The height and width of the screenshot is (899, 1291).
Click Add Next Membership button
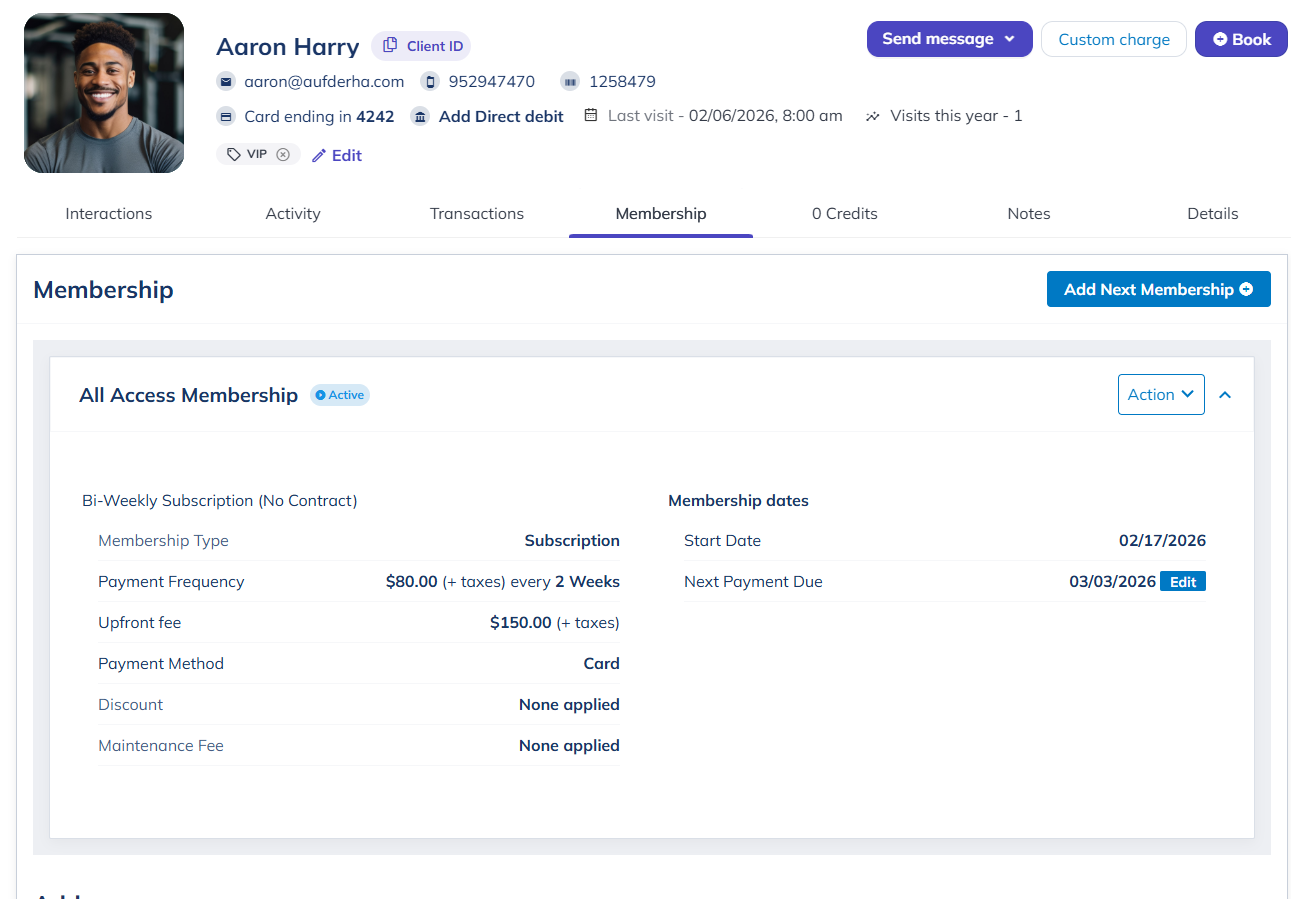(x=1159, y=289)
